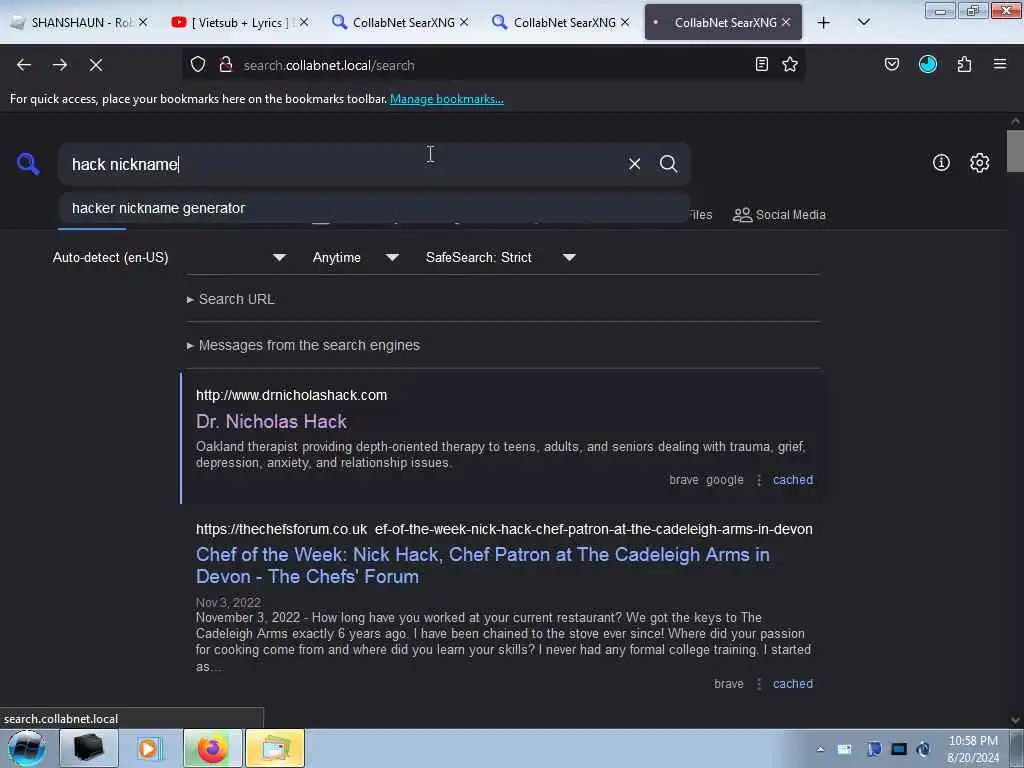Open Dr. Nicholas Hack result title
This screenshot has height=768, width=1024.
point(272,422)
